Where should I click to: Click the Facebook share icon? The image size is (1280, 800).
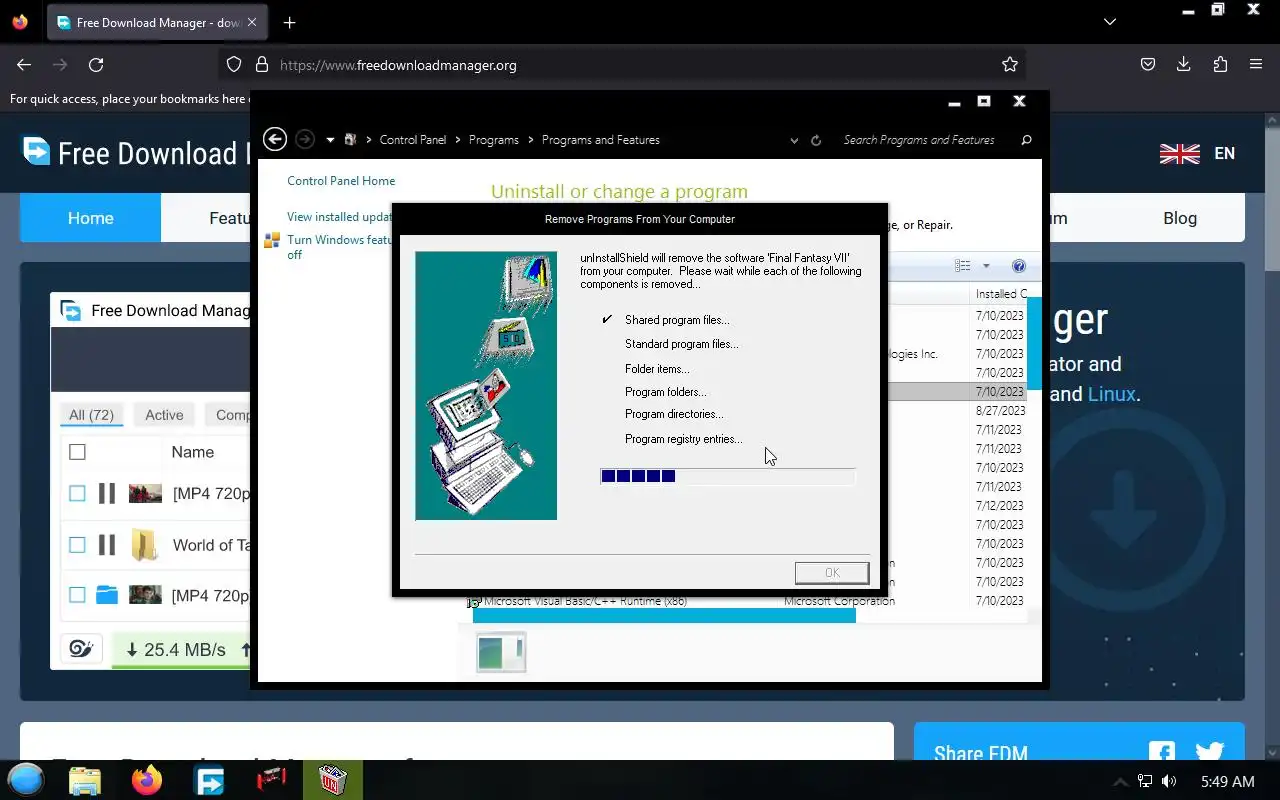point(1162,753)
